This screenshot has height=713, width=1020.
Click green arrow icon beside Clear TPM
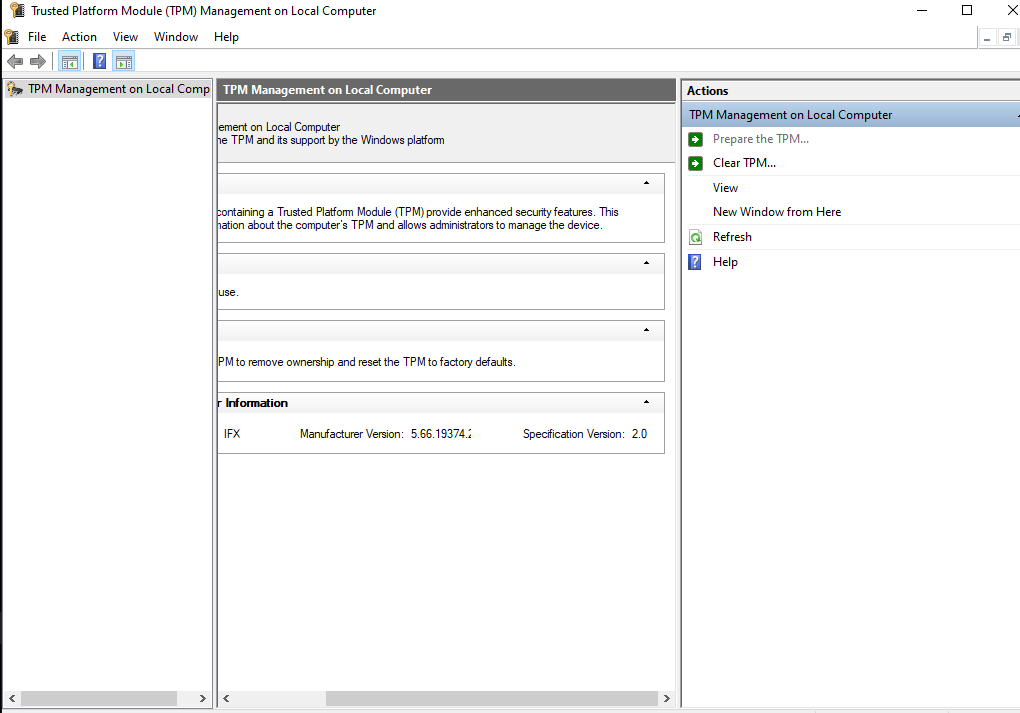coord(695,163)
